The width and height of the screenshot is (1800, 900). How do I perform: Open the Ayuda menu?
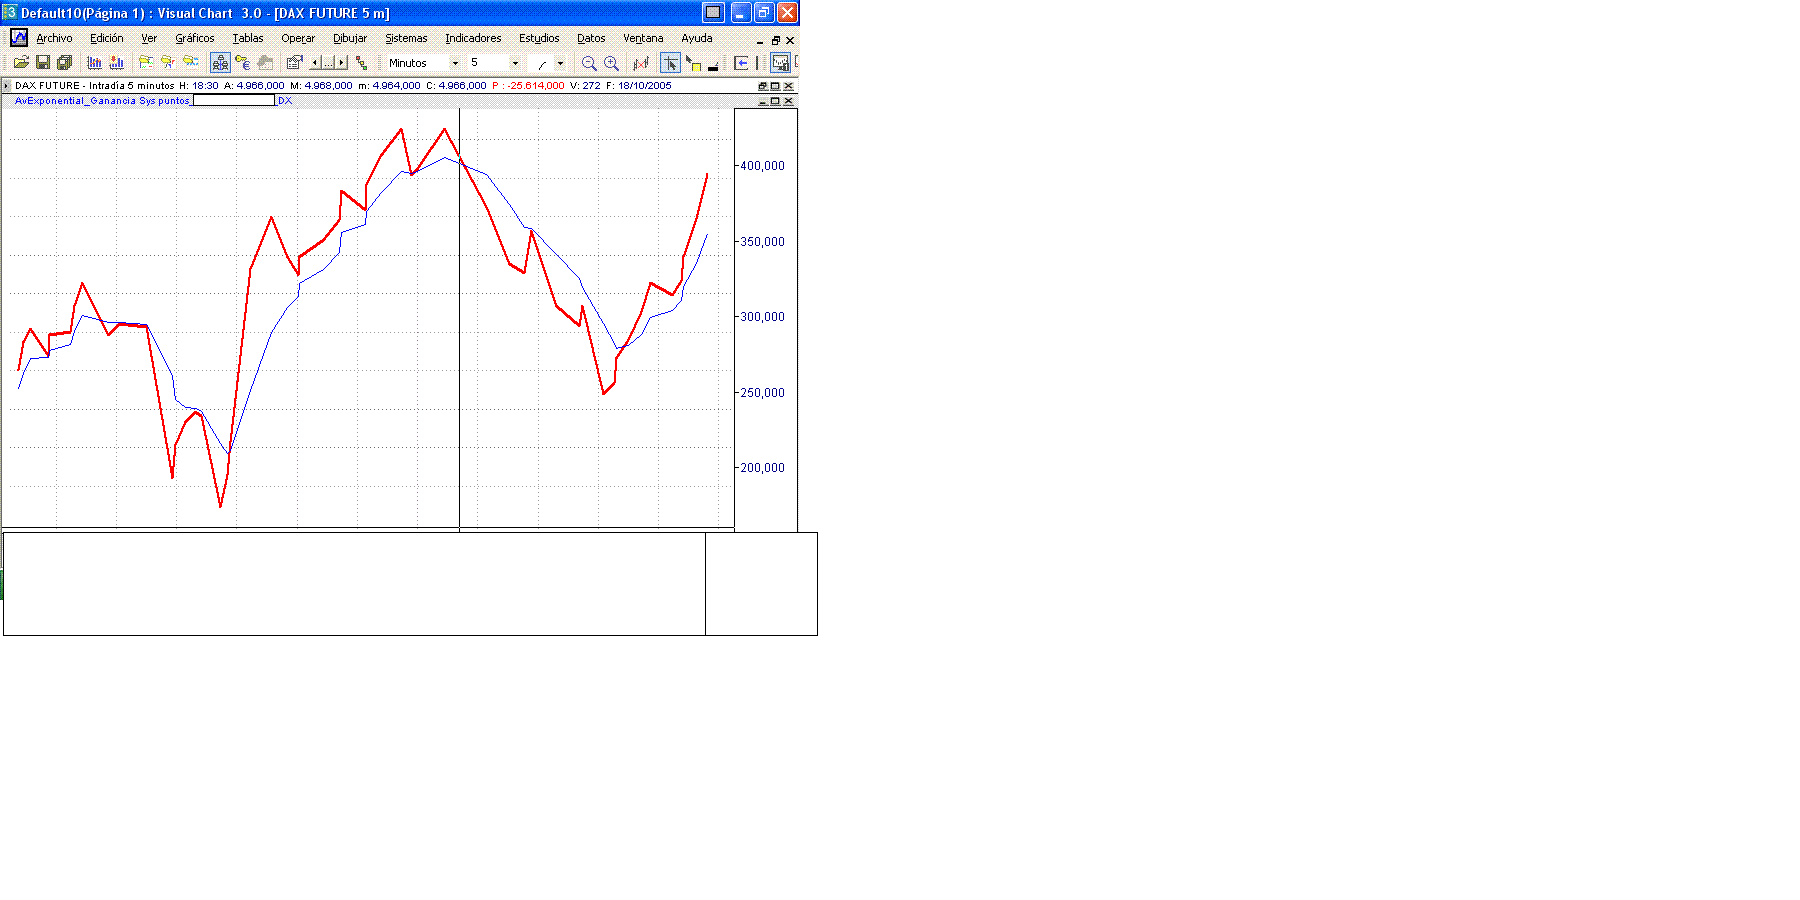[x=697, y=38]
